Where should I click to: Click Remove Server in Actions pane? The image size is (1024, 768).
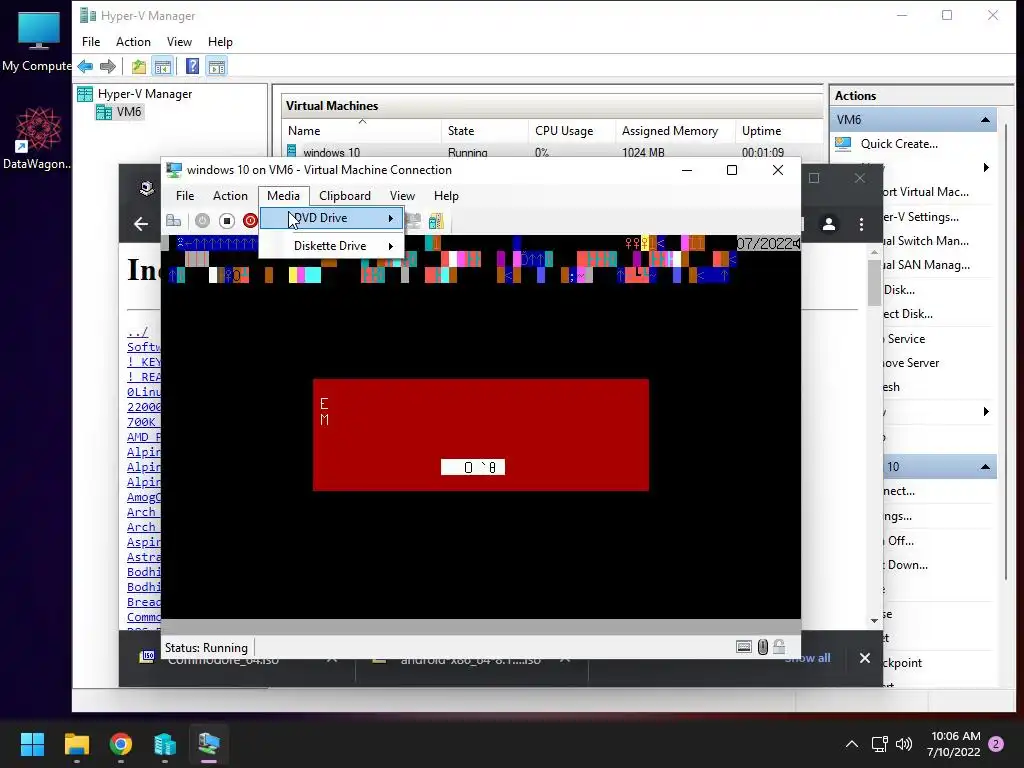(910, 363)
